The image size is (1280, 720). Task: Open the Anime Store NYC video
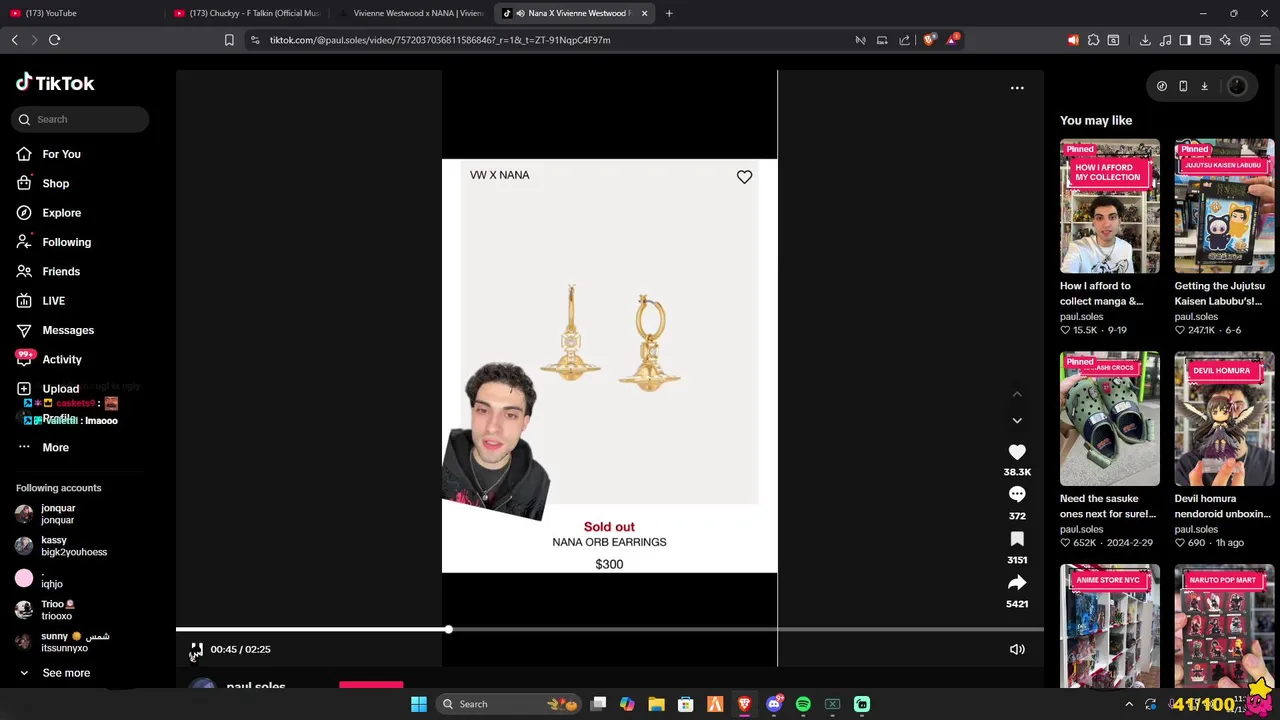tap(1110, 626)
